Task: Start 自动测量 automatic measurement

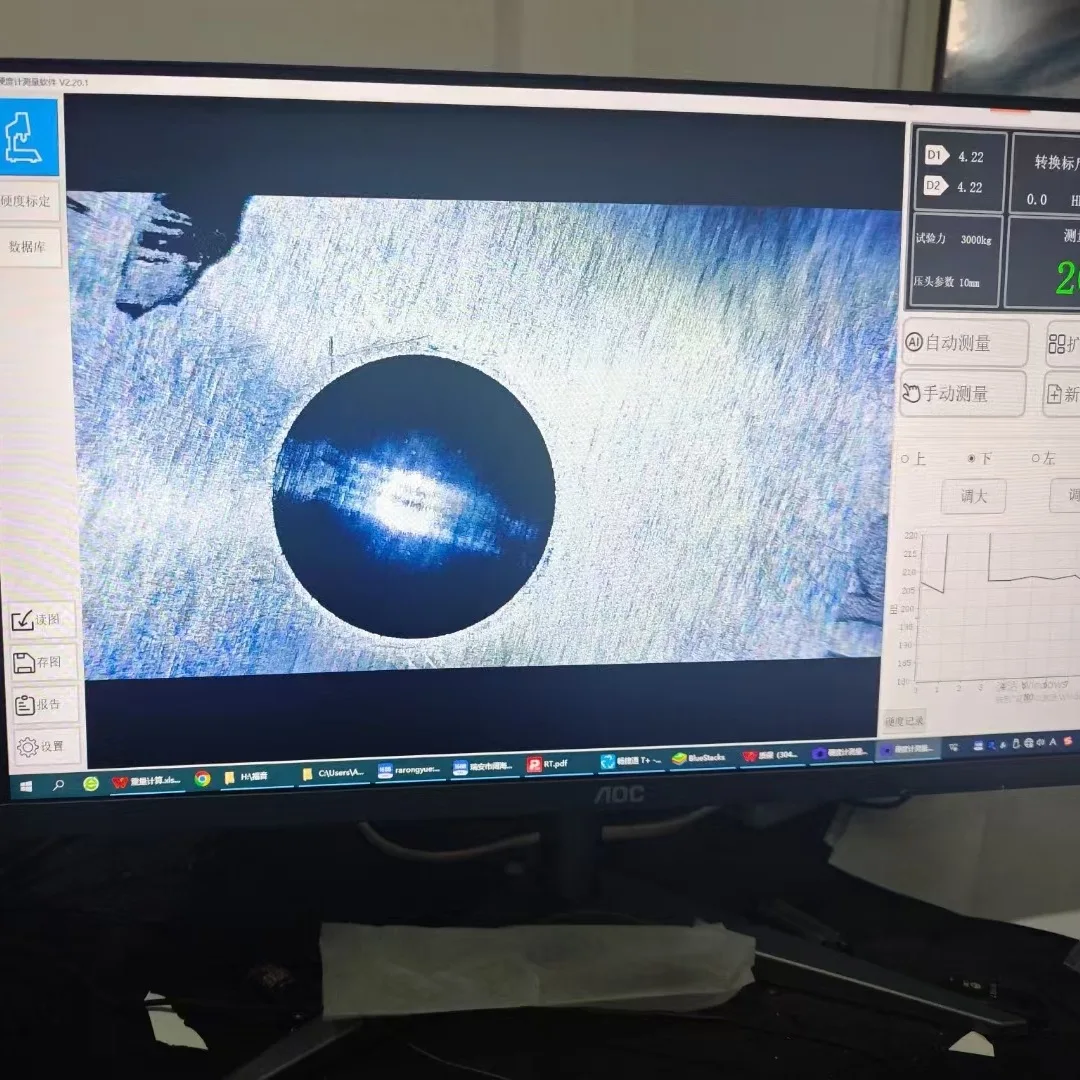Action: [965, 342]
